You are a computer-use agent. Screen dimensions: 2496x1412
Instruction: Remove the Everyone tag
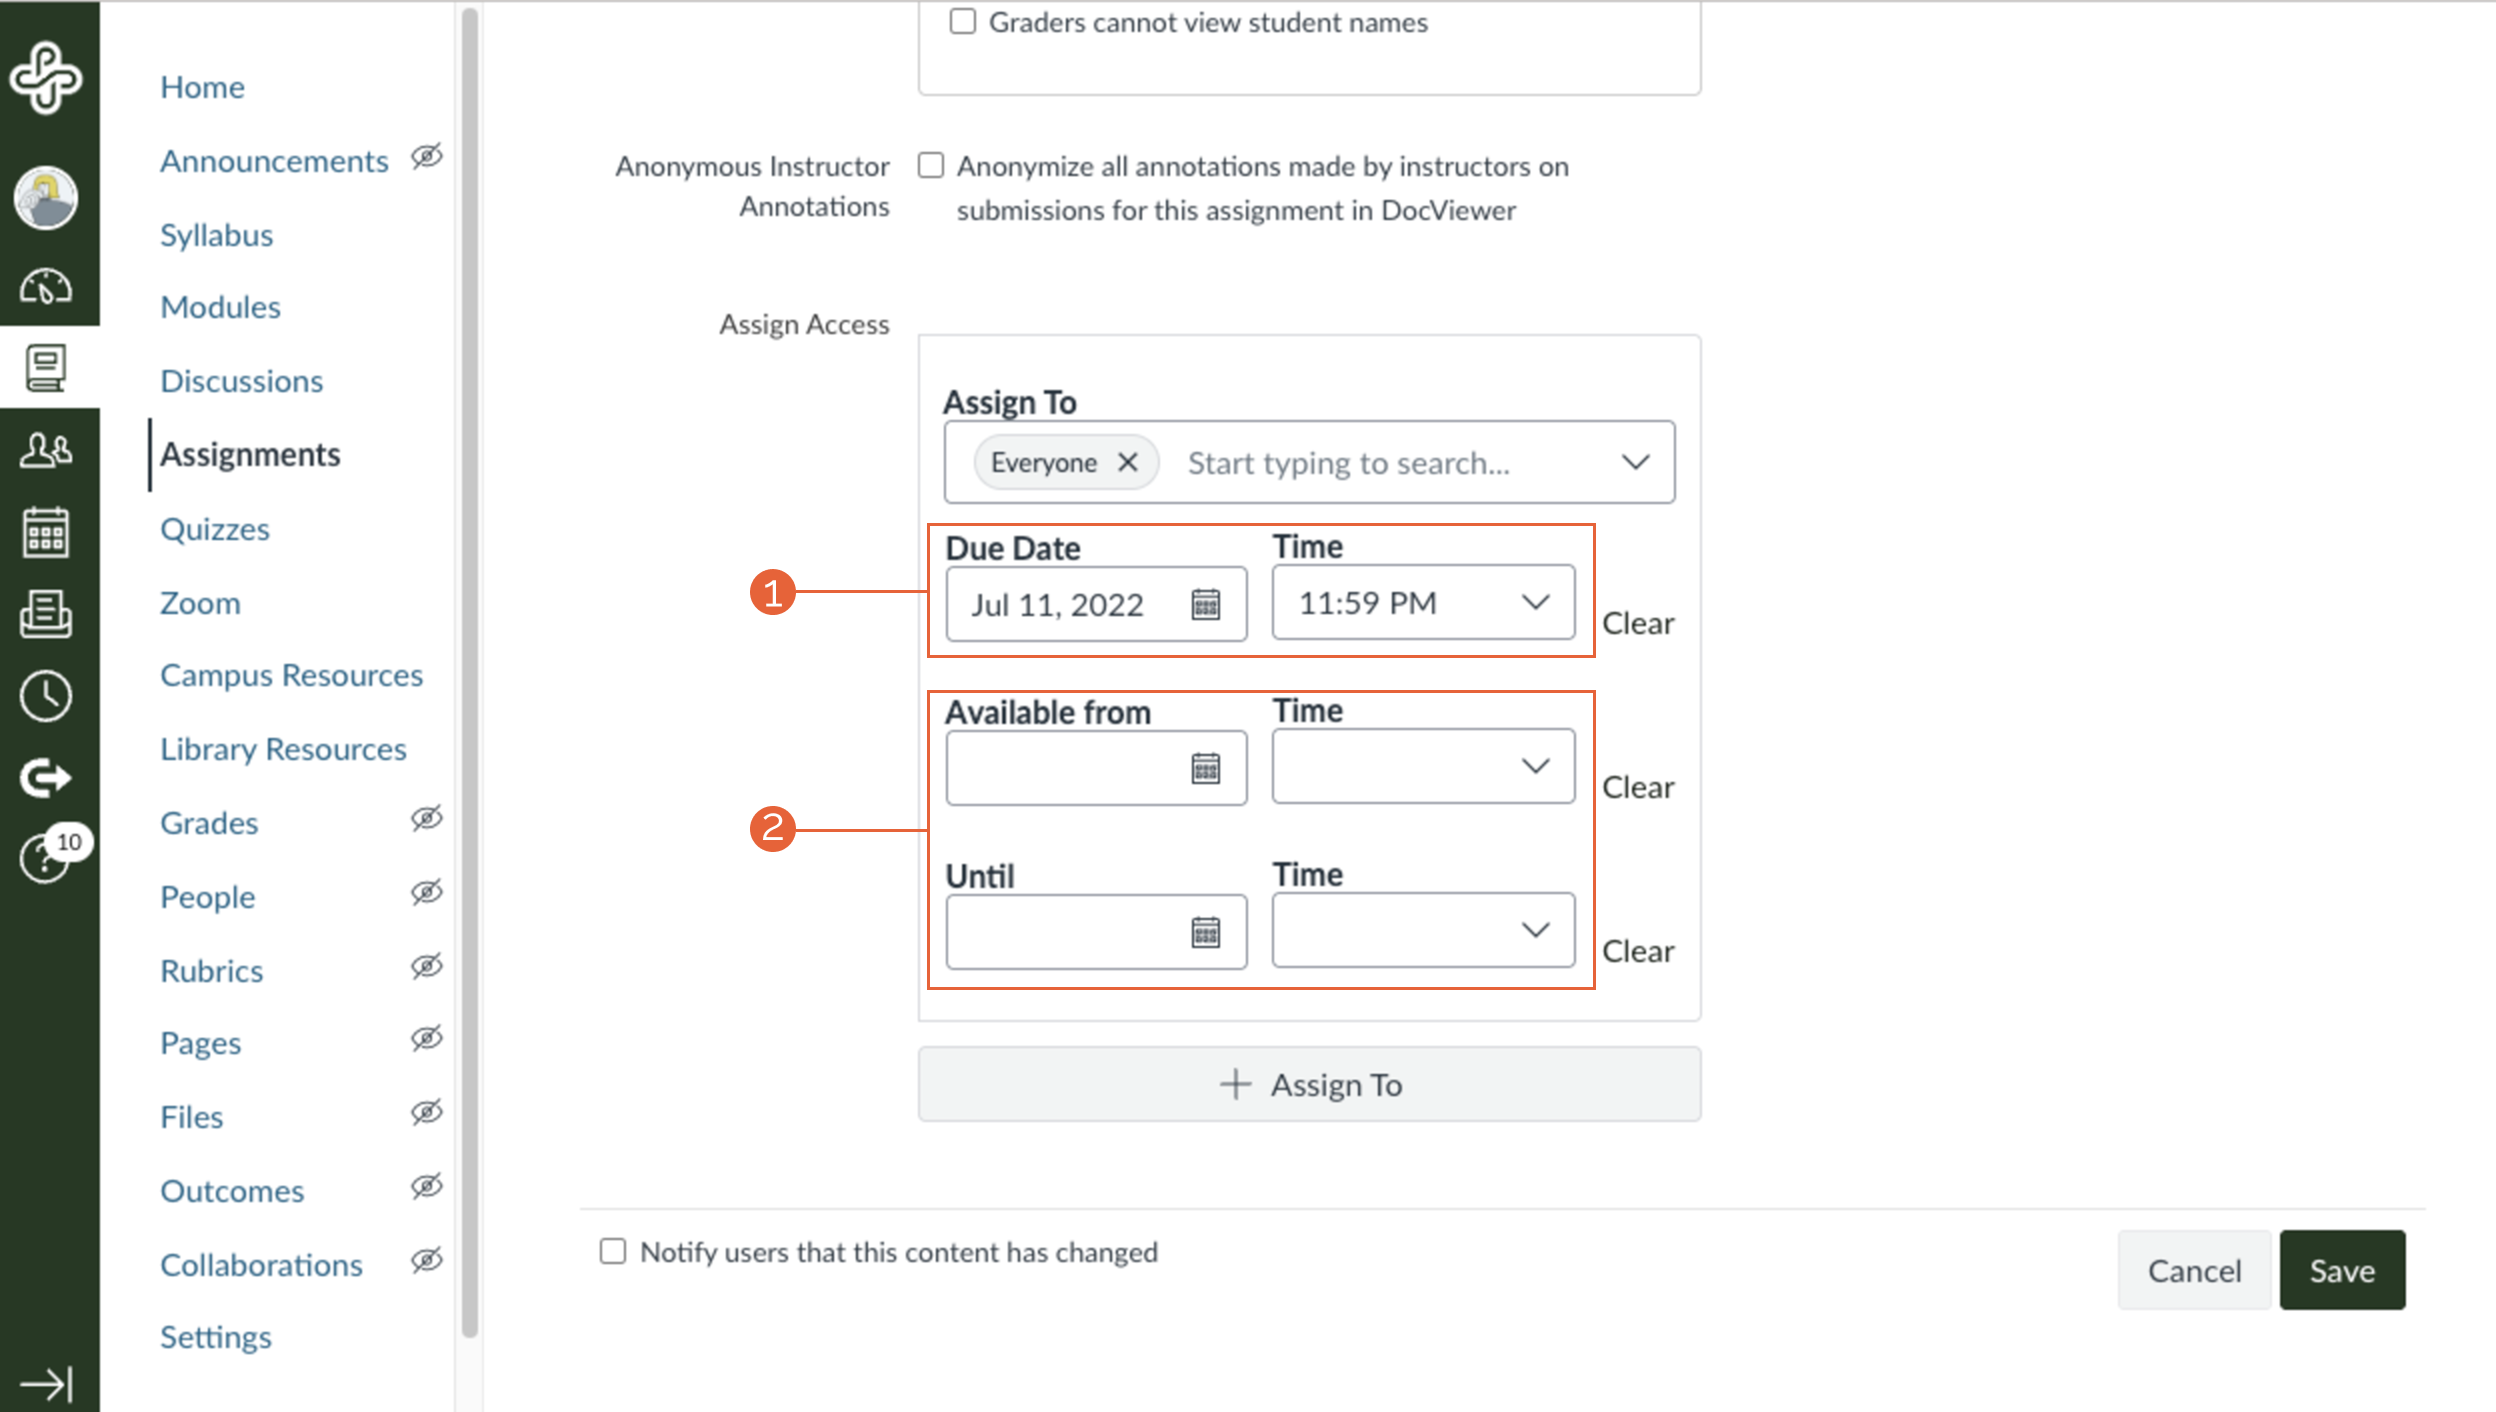coord(1128,462)
